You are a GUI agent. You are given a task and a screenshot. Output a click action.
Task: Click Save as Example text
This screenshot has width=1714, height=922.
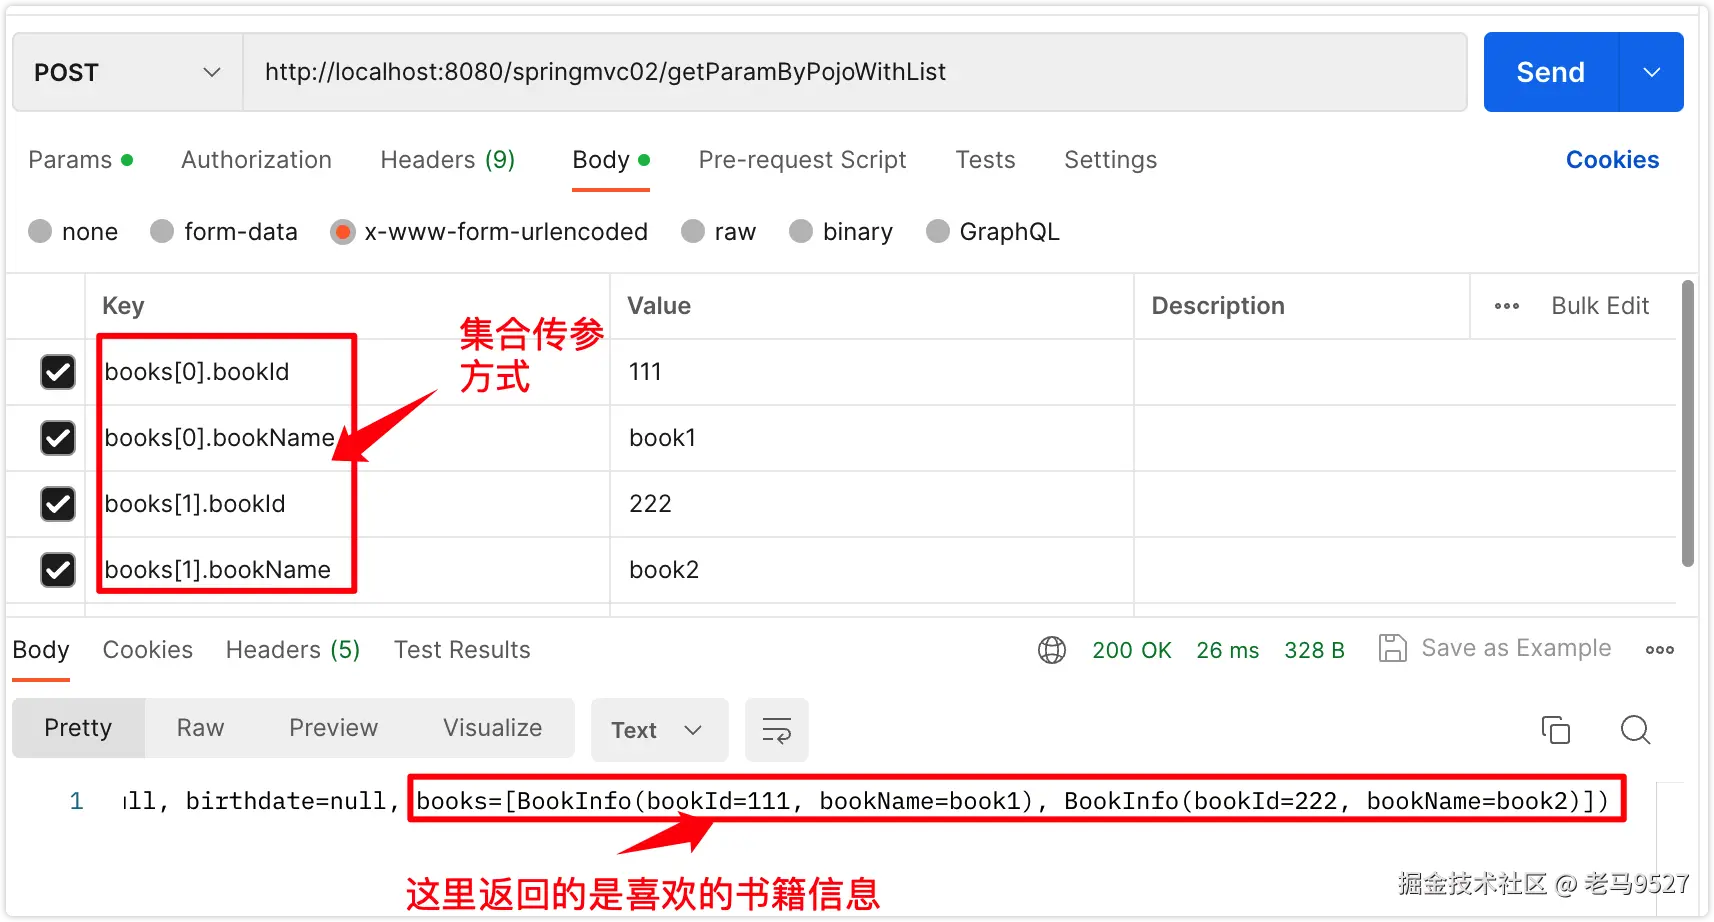click(x=1516, y=648)
